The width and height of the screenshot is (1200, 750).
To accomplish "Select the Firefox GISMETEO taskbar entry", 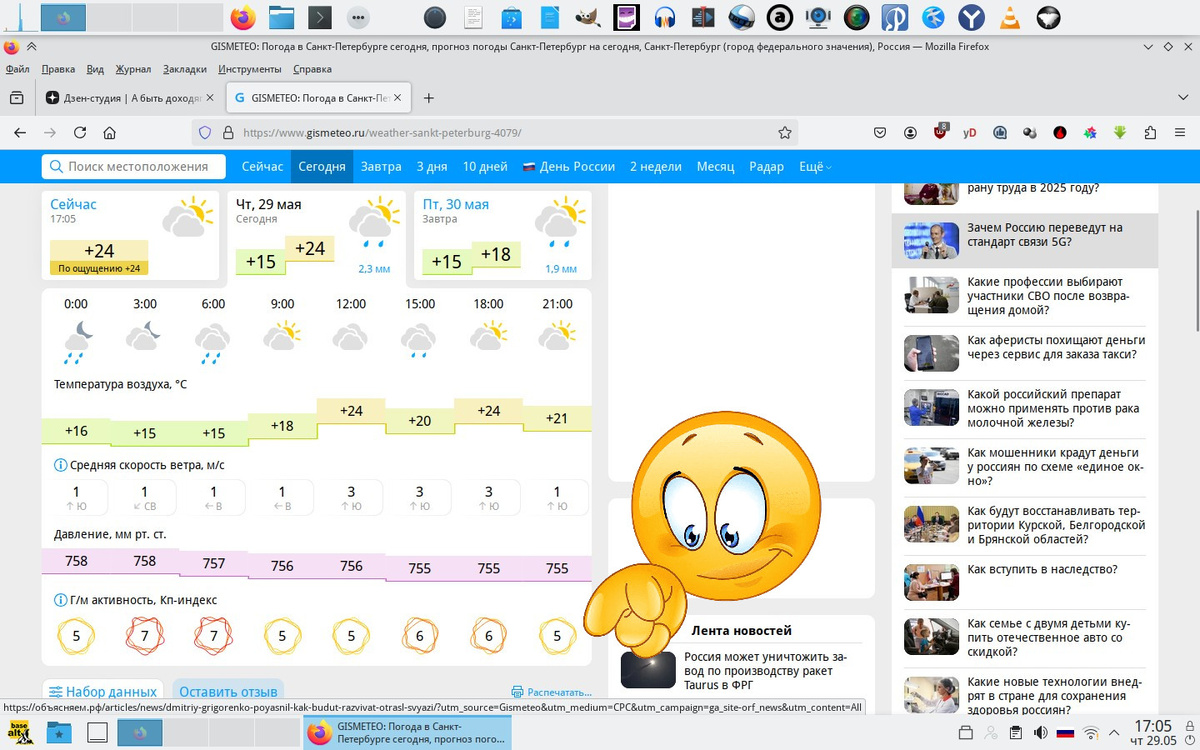I will click(407, 732).
